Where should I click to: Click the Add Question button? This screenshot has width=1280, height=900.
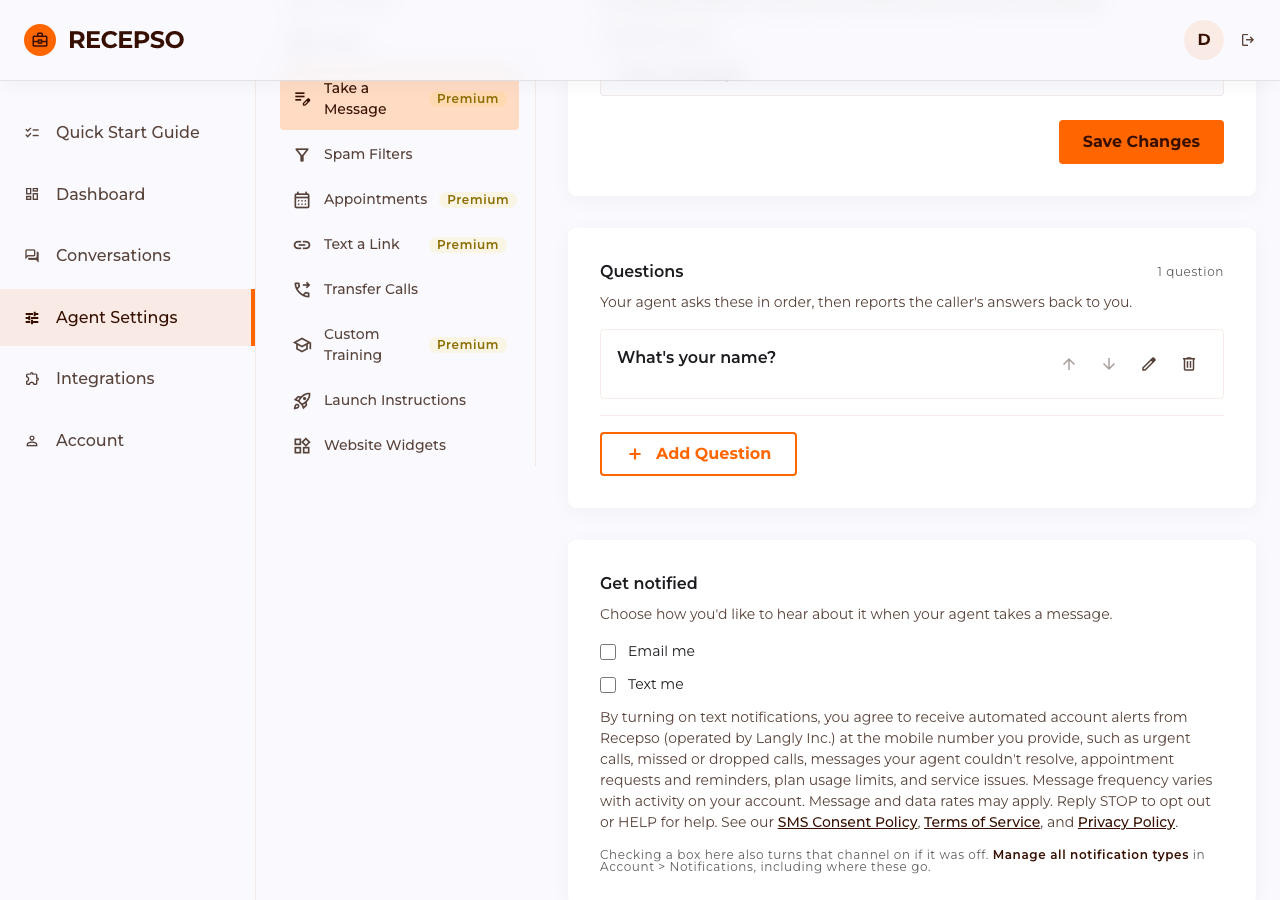[x=698, y=454]
